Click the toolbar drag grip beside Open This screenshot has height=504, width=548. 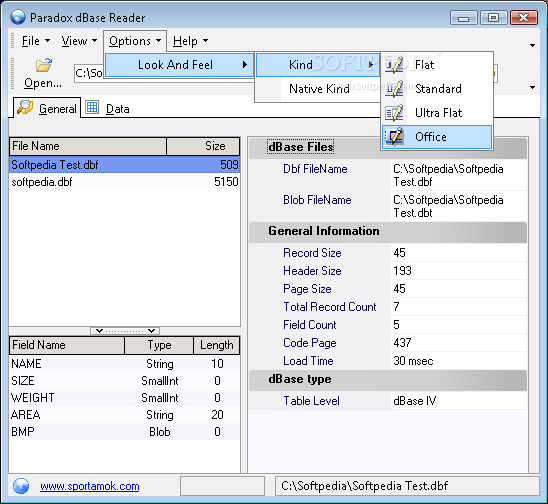(x=13, y=73)
